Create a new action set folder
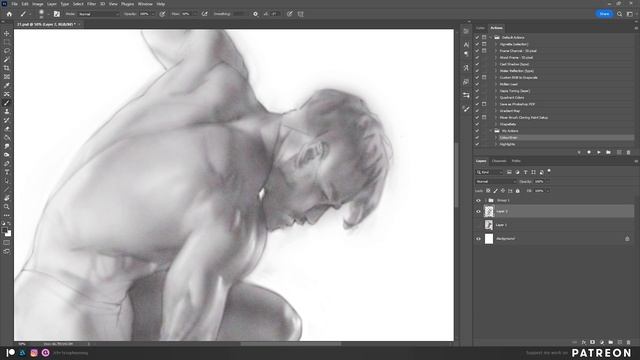Image resolution: width=640 pixels, height=360 pixels. (x=609, y=152)
